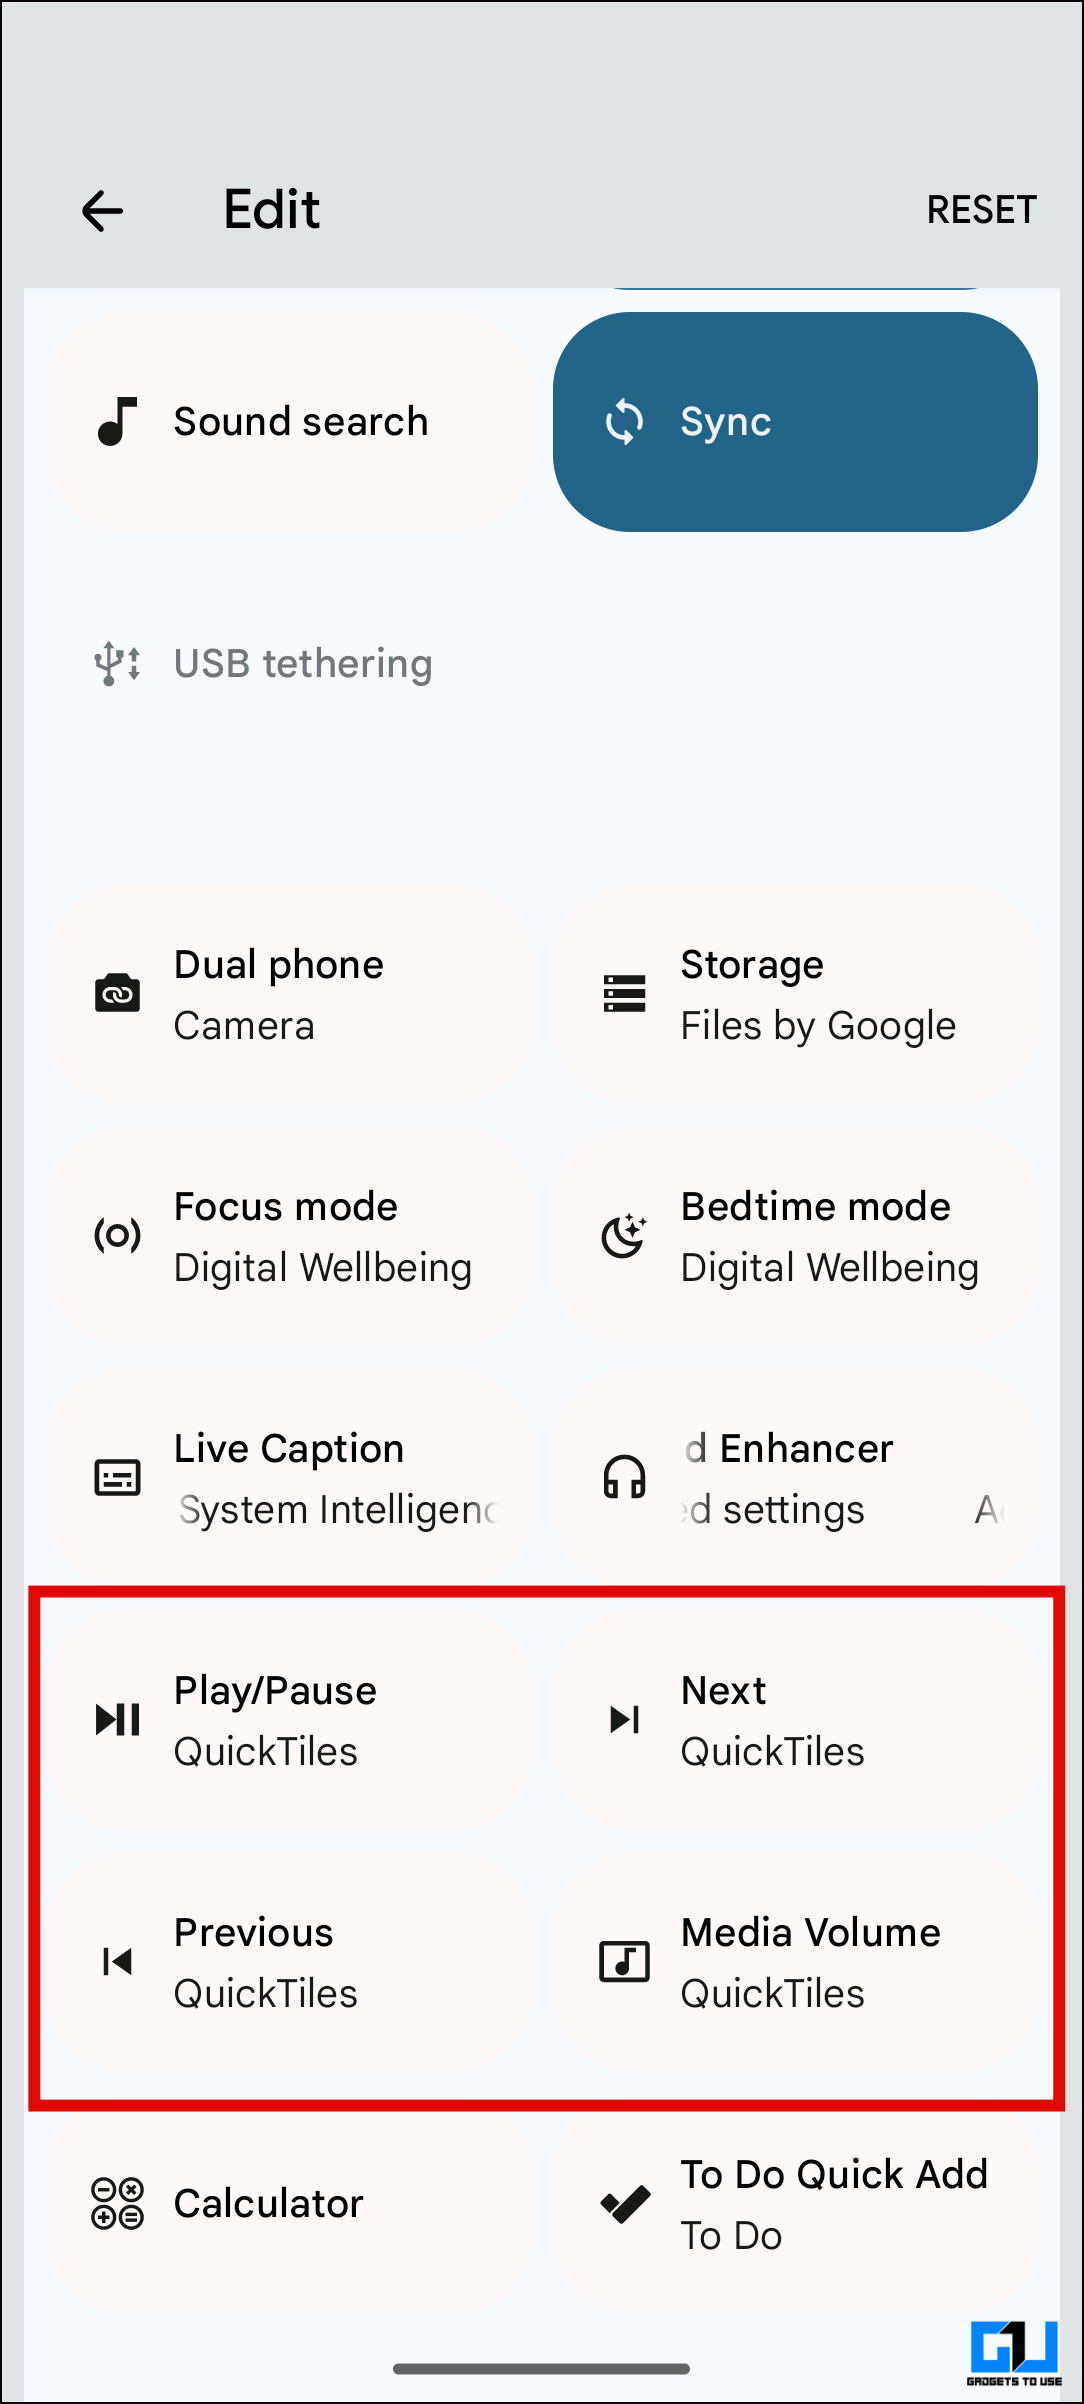Viewport: 1084px width, 2404px height.
Task: Tap the Sound Enhancer headphones icon
Action: (x=625, y=1478)
